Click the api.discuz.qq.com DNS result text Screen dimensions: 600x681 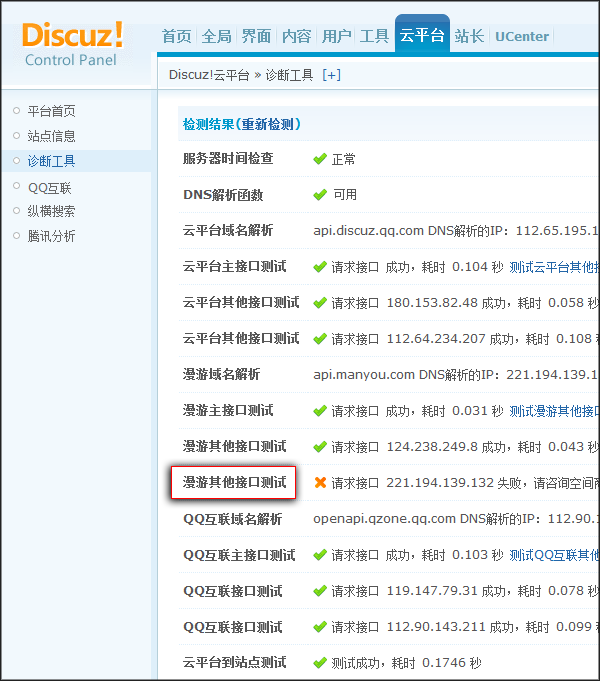456,231
